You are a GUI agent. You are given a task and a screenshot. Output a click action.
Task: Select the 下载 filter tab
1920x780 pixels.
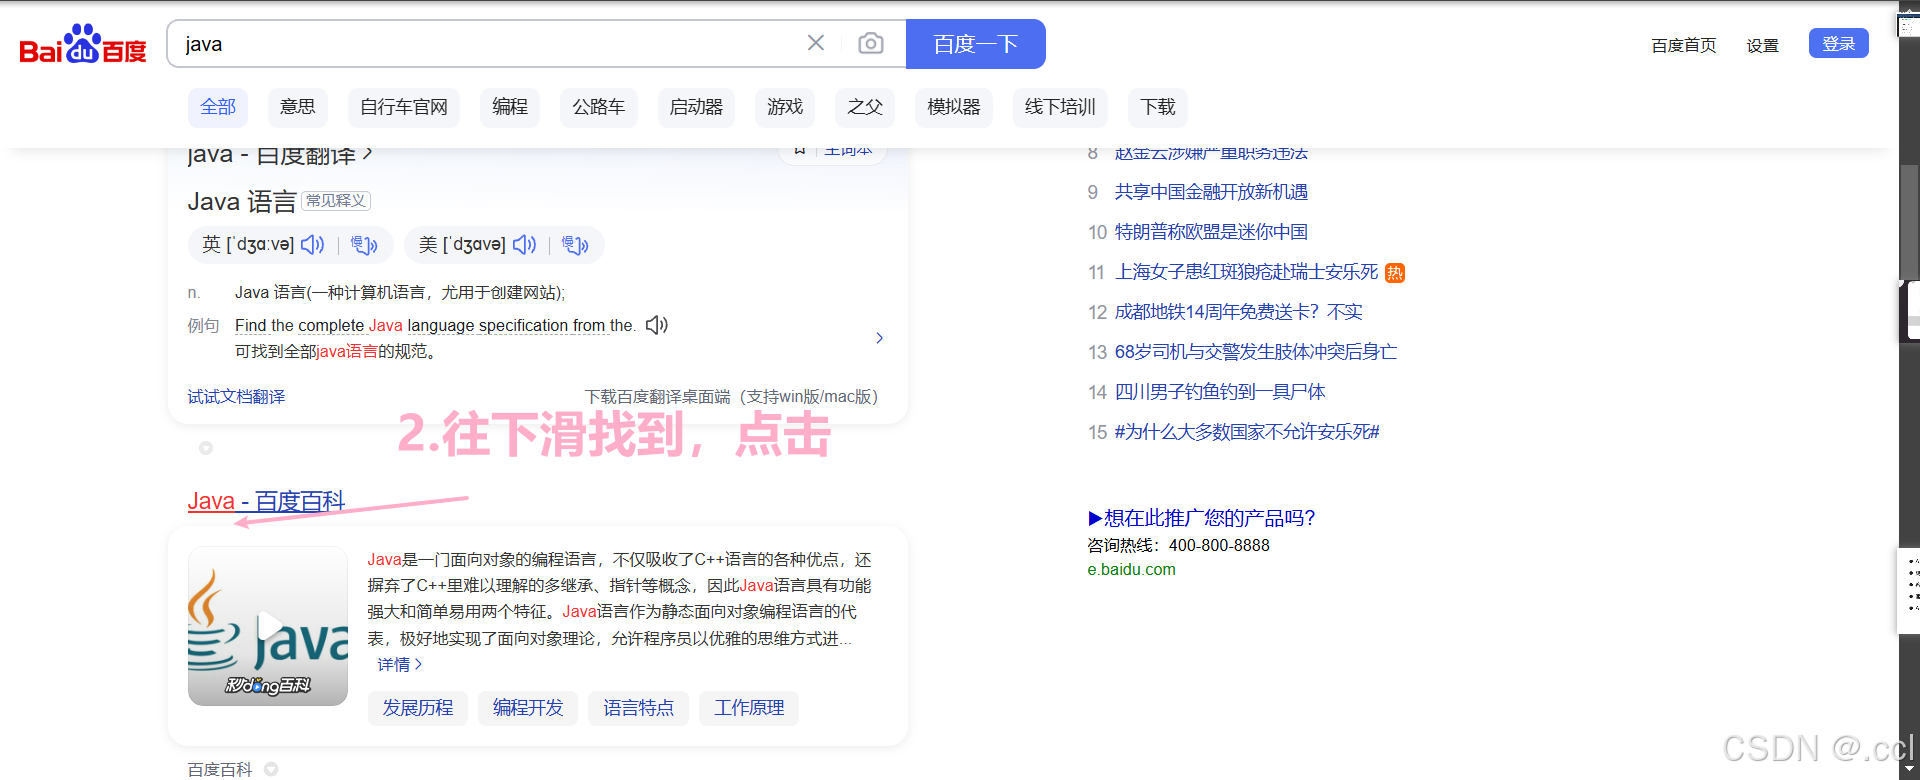(1158, 107)
